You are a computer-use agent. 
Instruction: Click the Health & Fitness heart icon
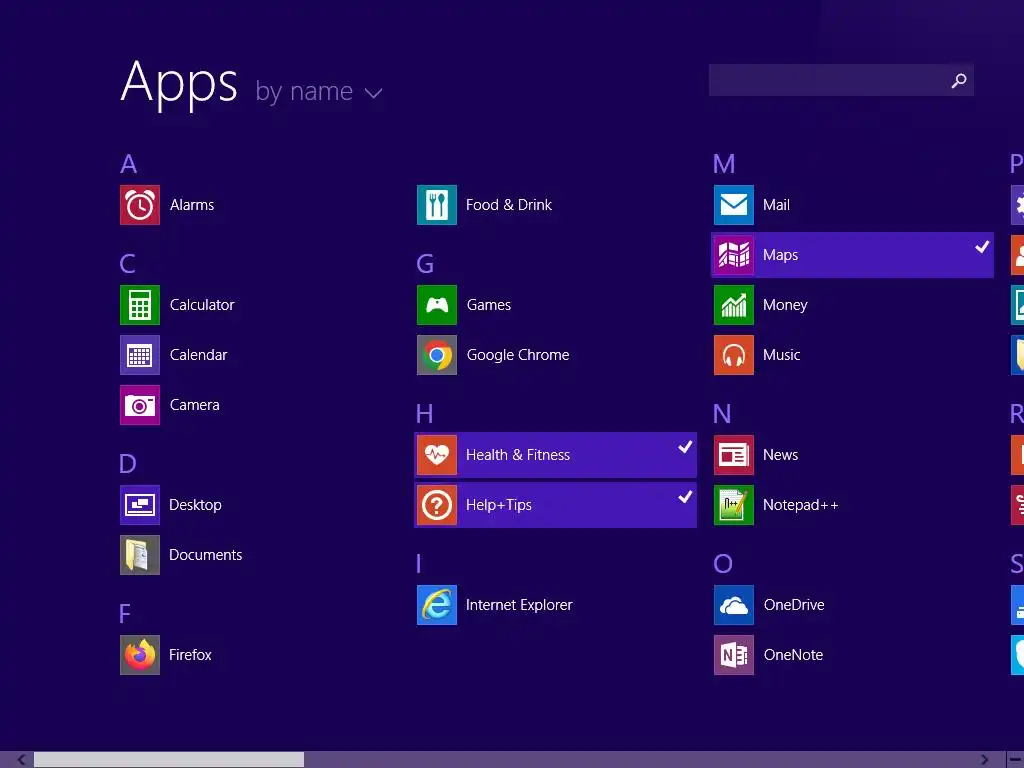[437, 455]
